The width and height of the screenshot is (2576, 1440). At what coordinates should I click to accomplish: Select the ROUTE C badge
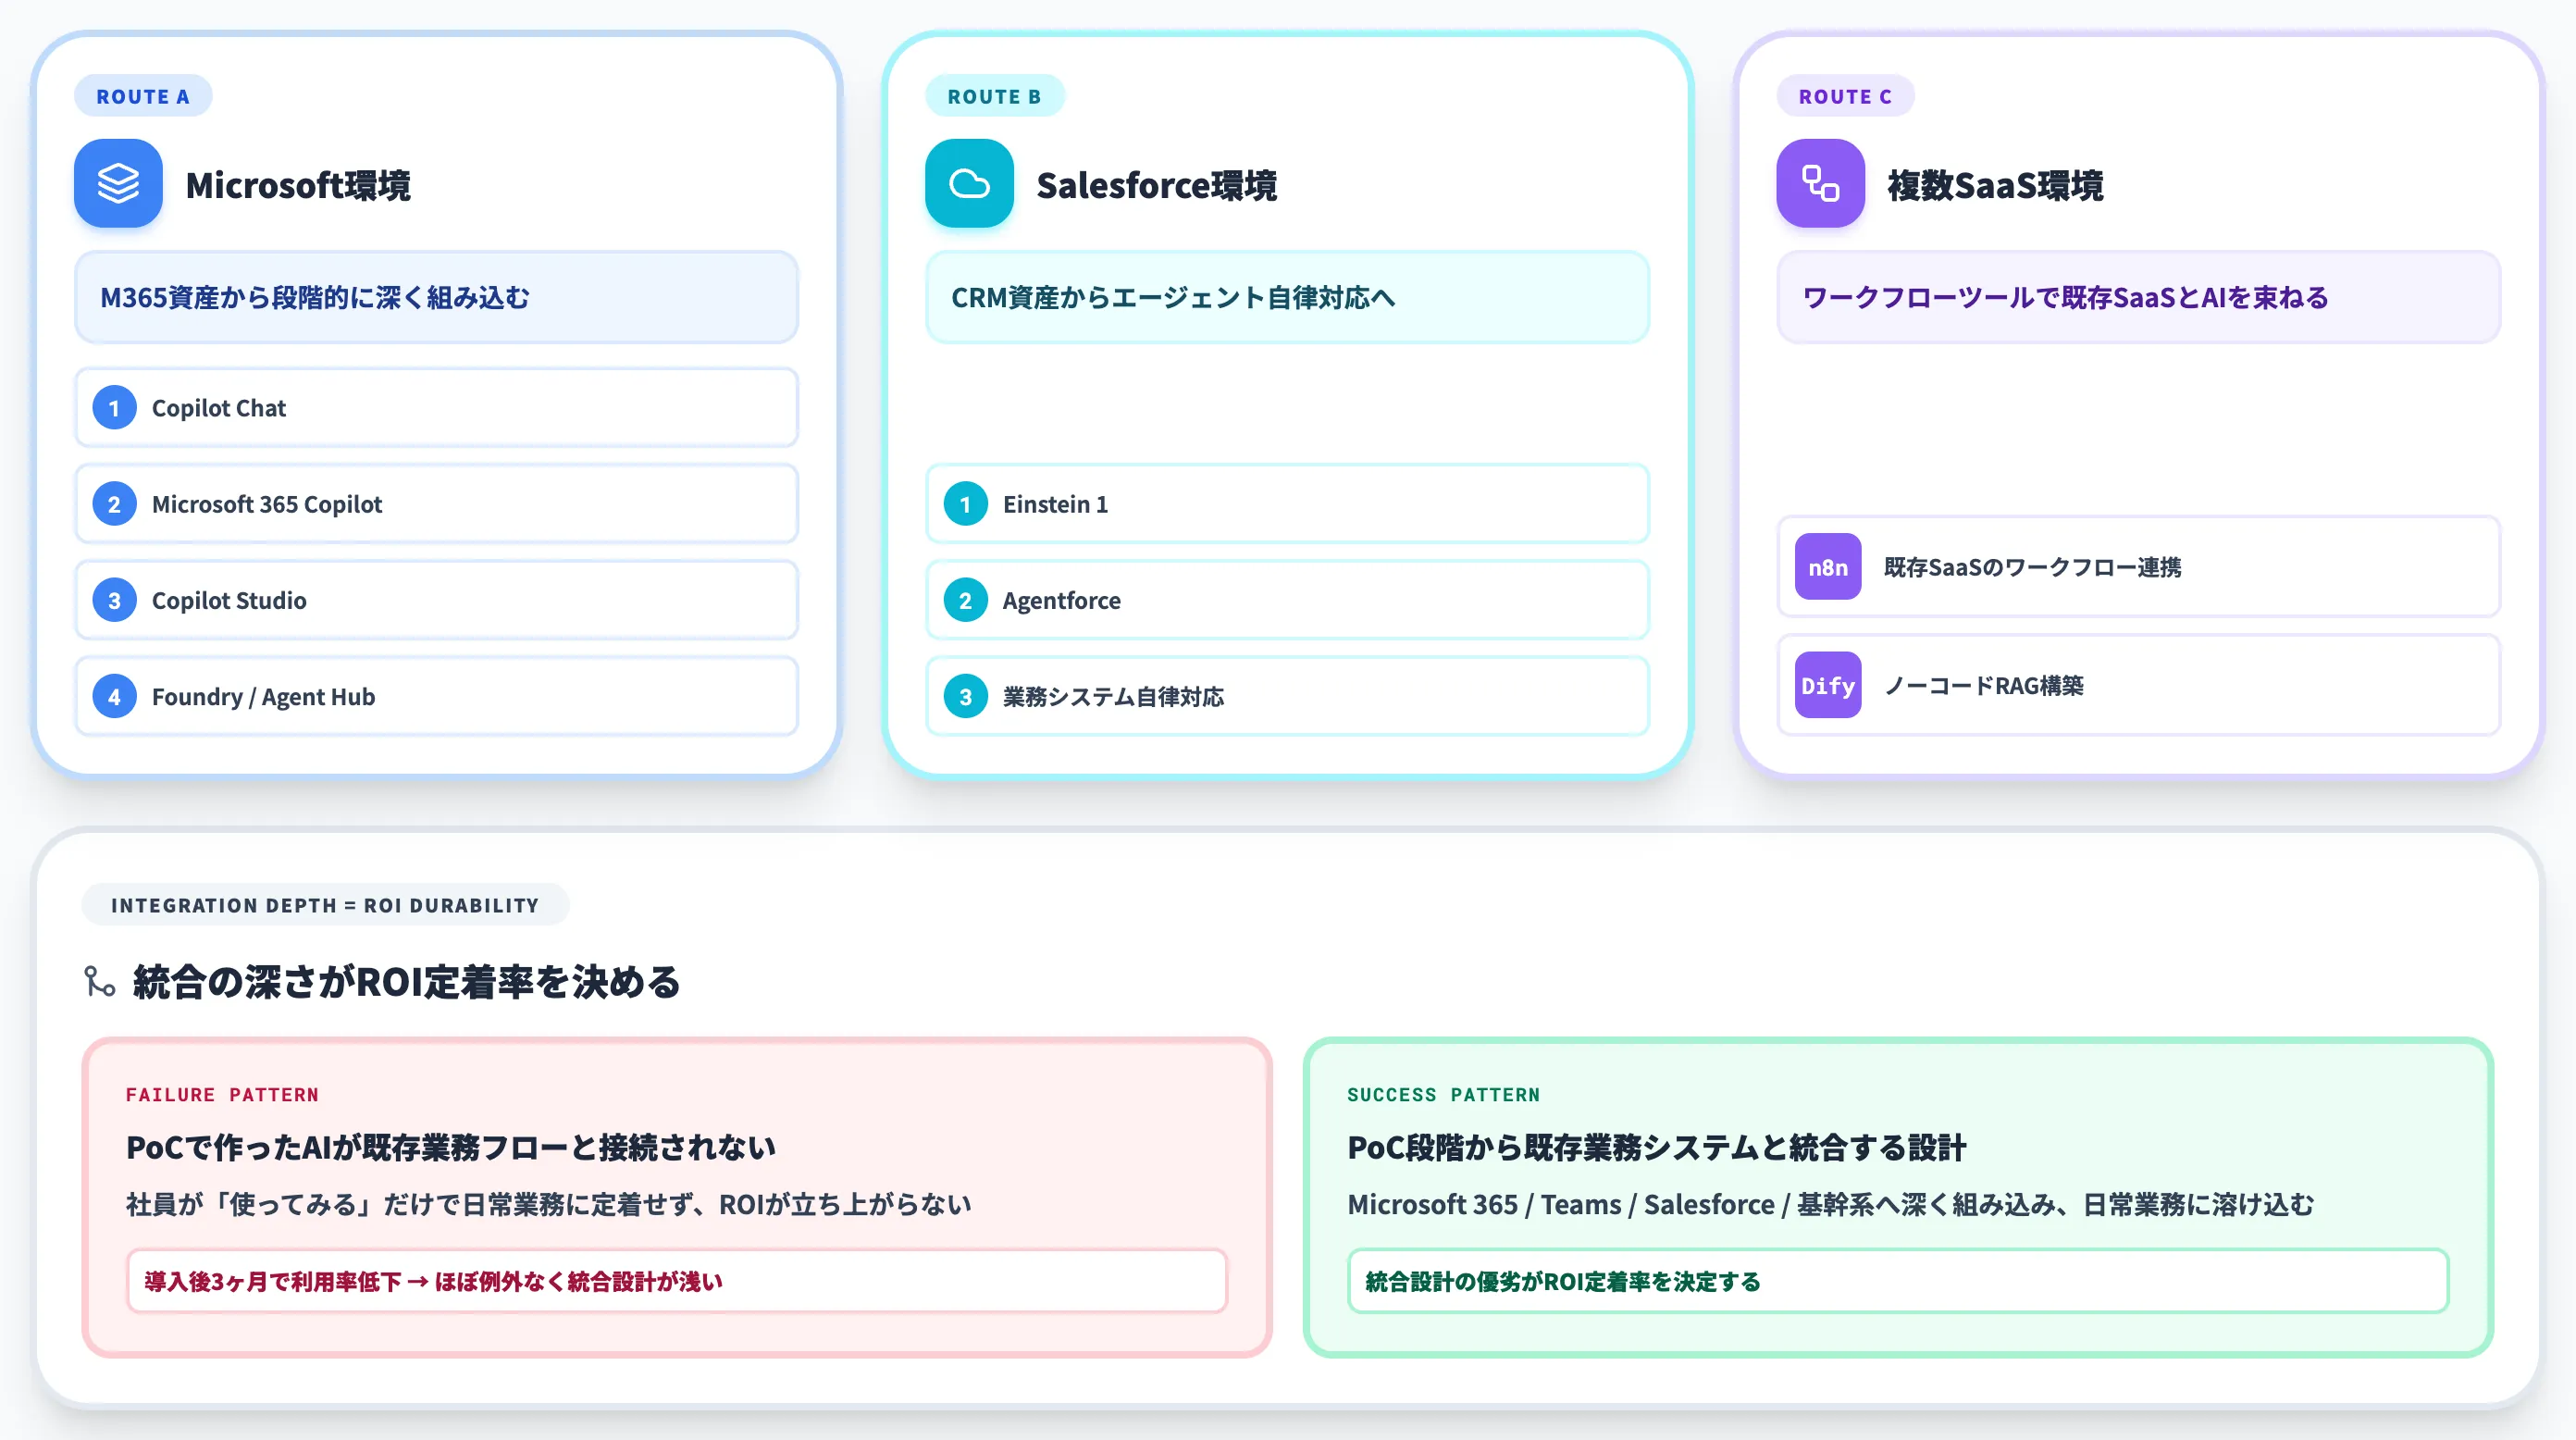[1845, 96]
